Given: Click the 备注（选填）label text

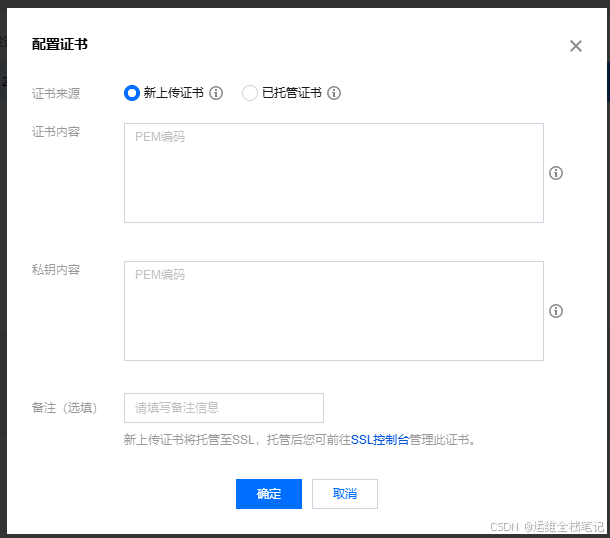Looking at the screenshot, I should click(x=65, y=408).
